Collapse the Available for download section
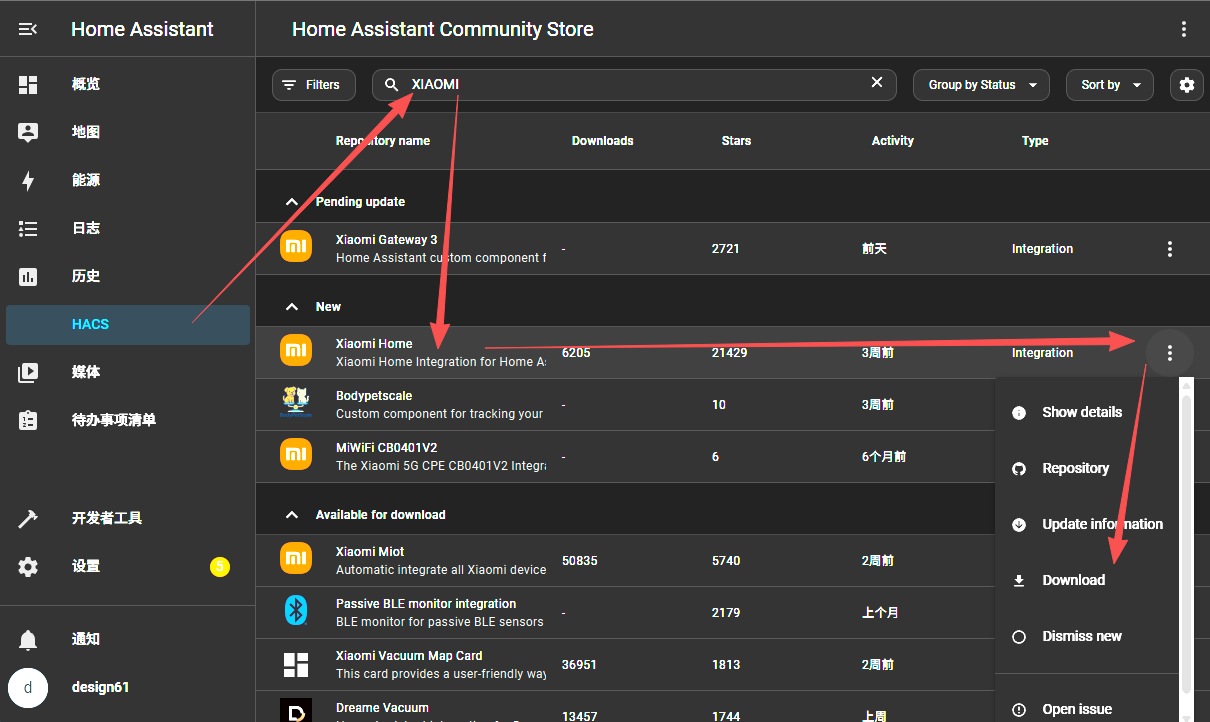This screenshot has width=1210, height=722. click(292, 514)
